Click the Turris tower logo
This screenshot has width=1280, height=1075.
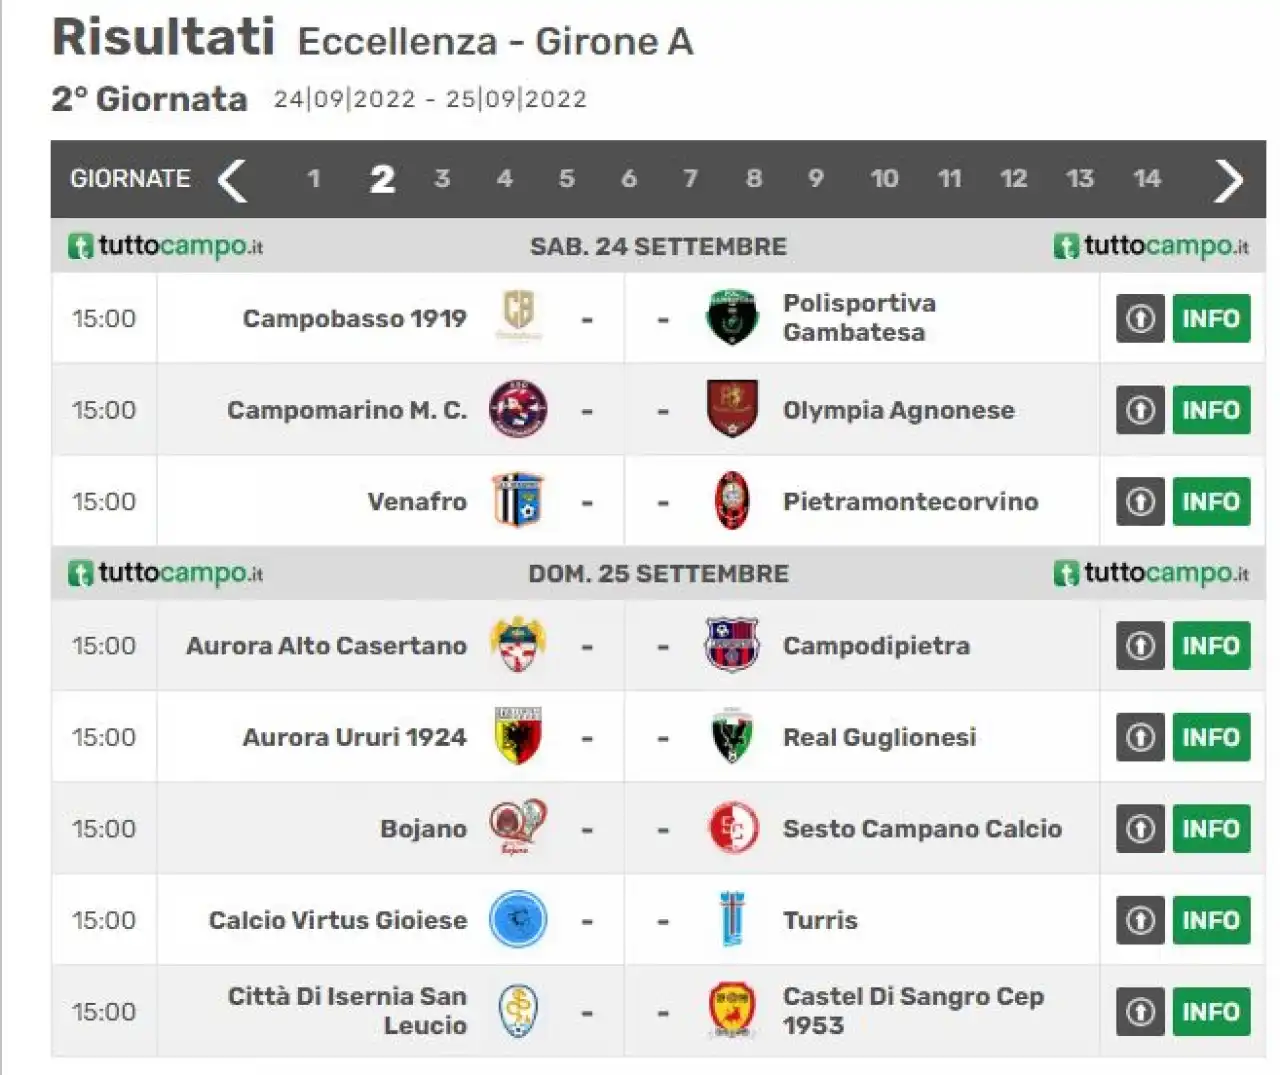[732, 920]
